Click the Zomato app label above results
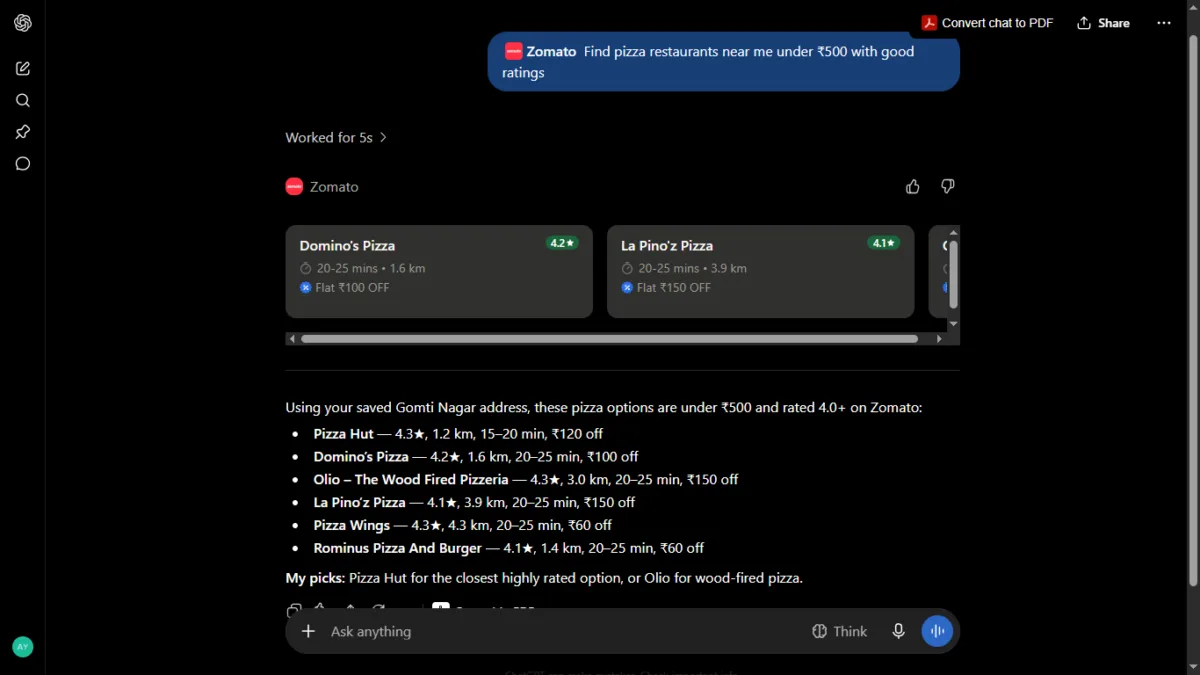Image resolution: width=1200 pixels, height=675 pixels. click(322, 187)
